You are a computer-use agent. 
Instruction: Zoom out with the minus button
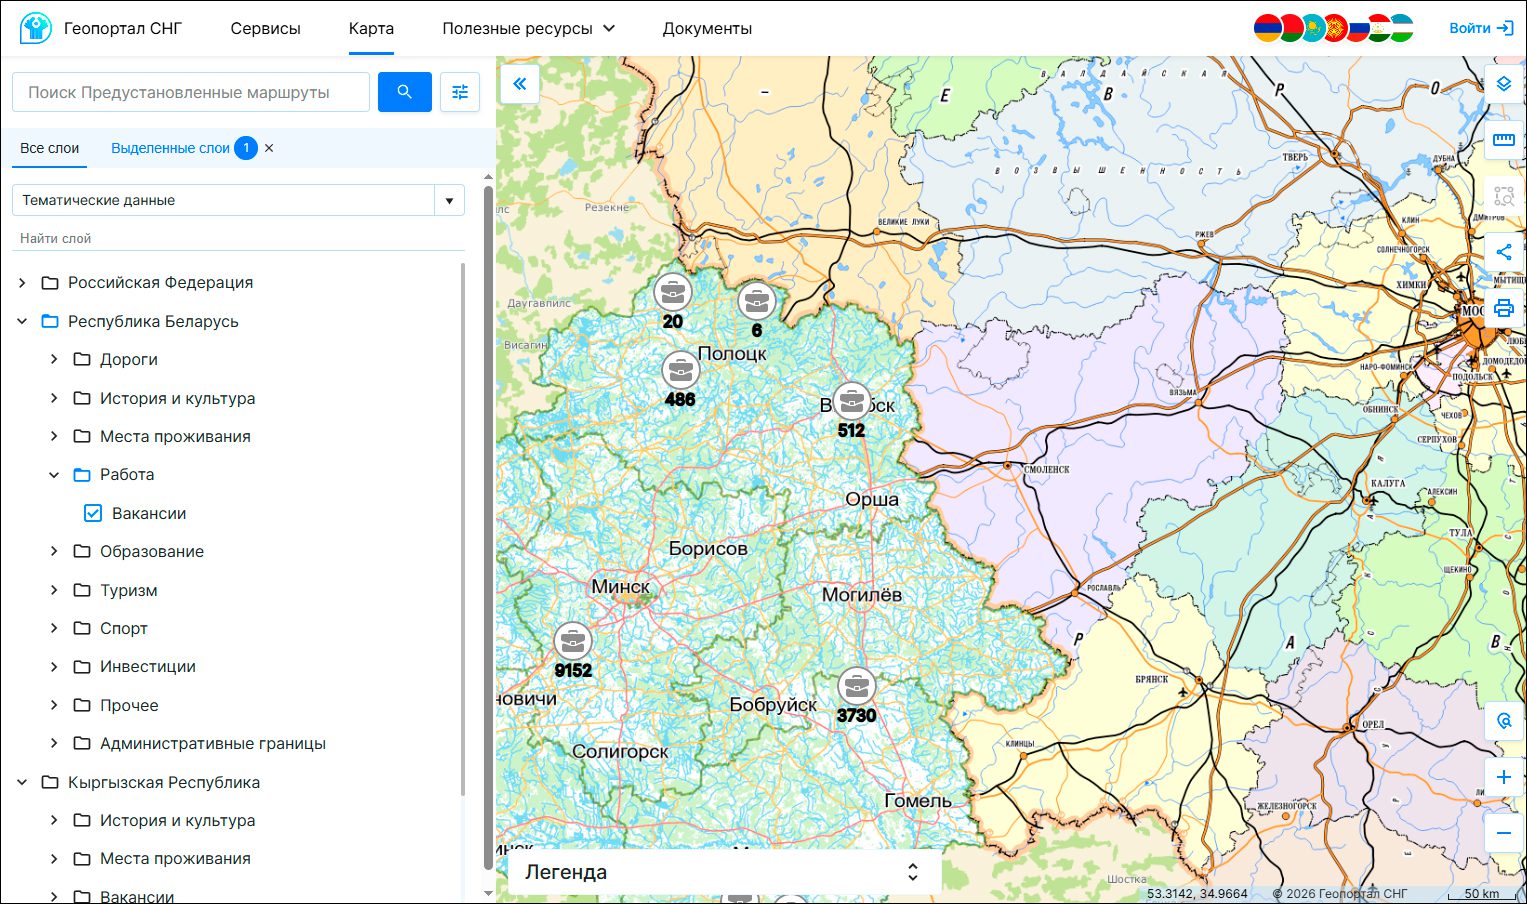pyautogui.click(x=1503, y=833)
